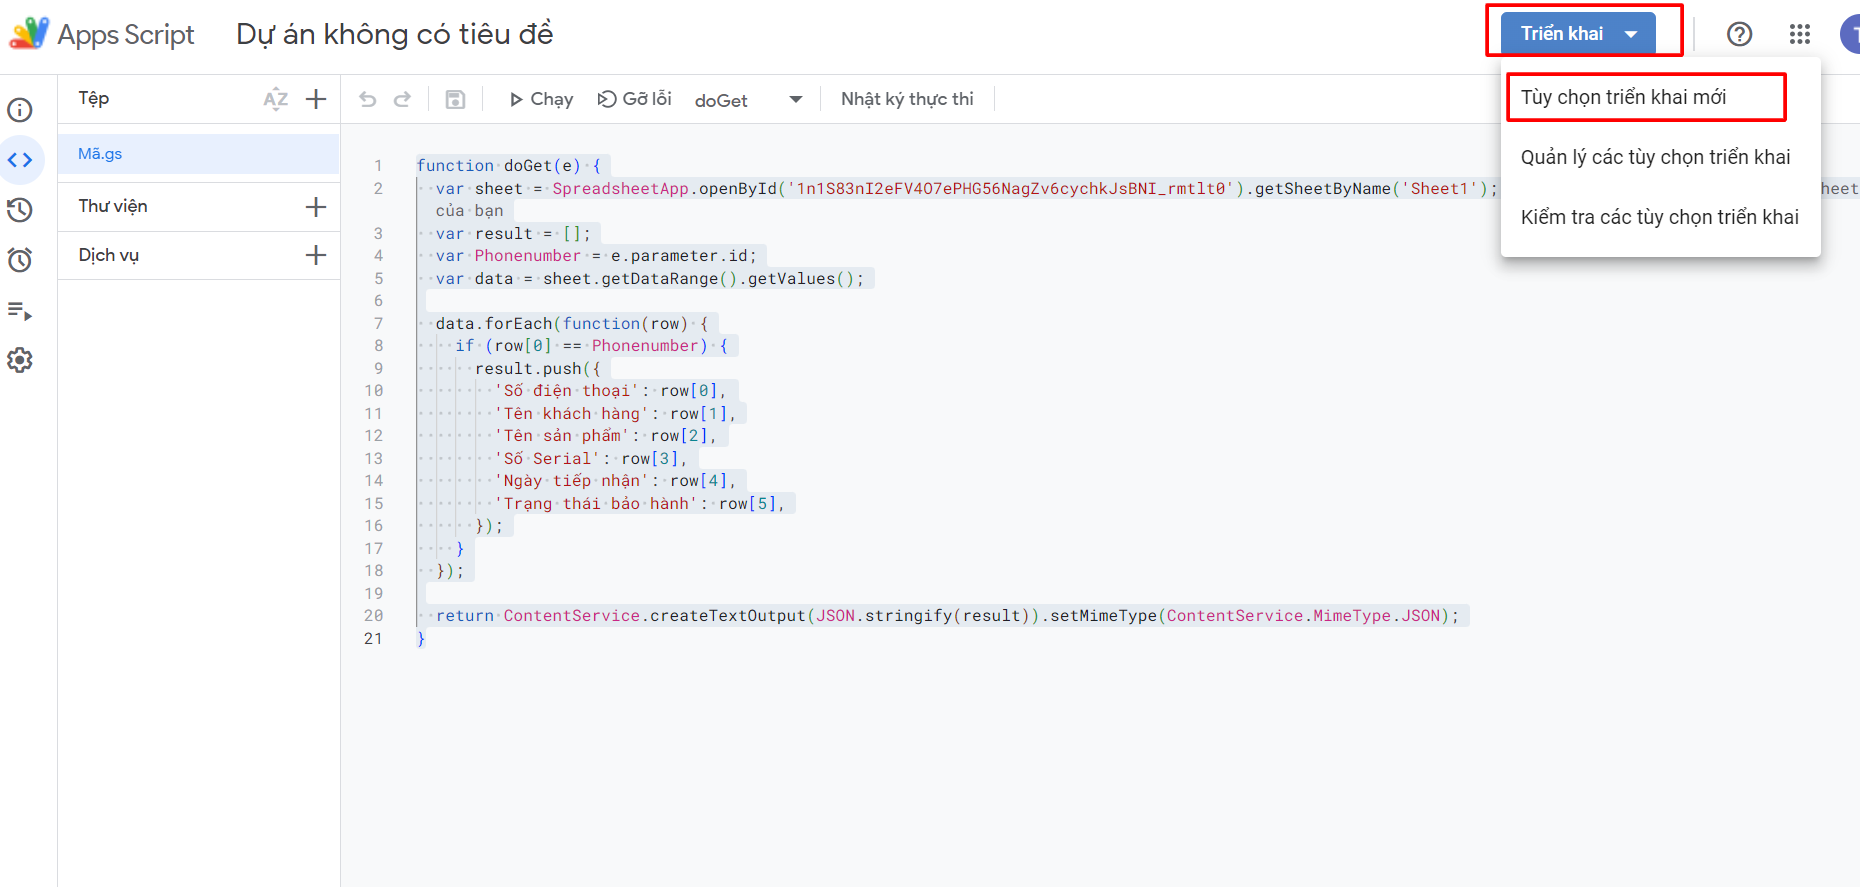This screenshot has width=1860, height=887.
Task: Click the getDataRange().getValues() line
Action: click(x=650, y=279)
